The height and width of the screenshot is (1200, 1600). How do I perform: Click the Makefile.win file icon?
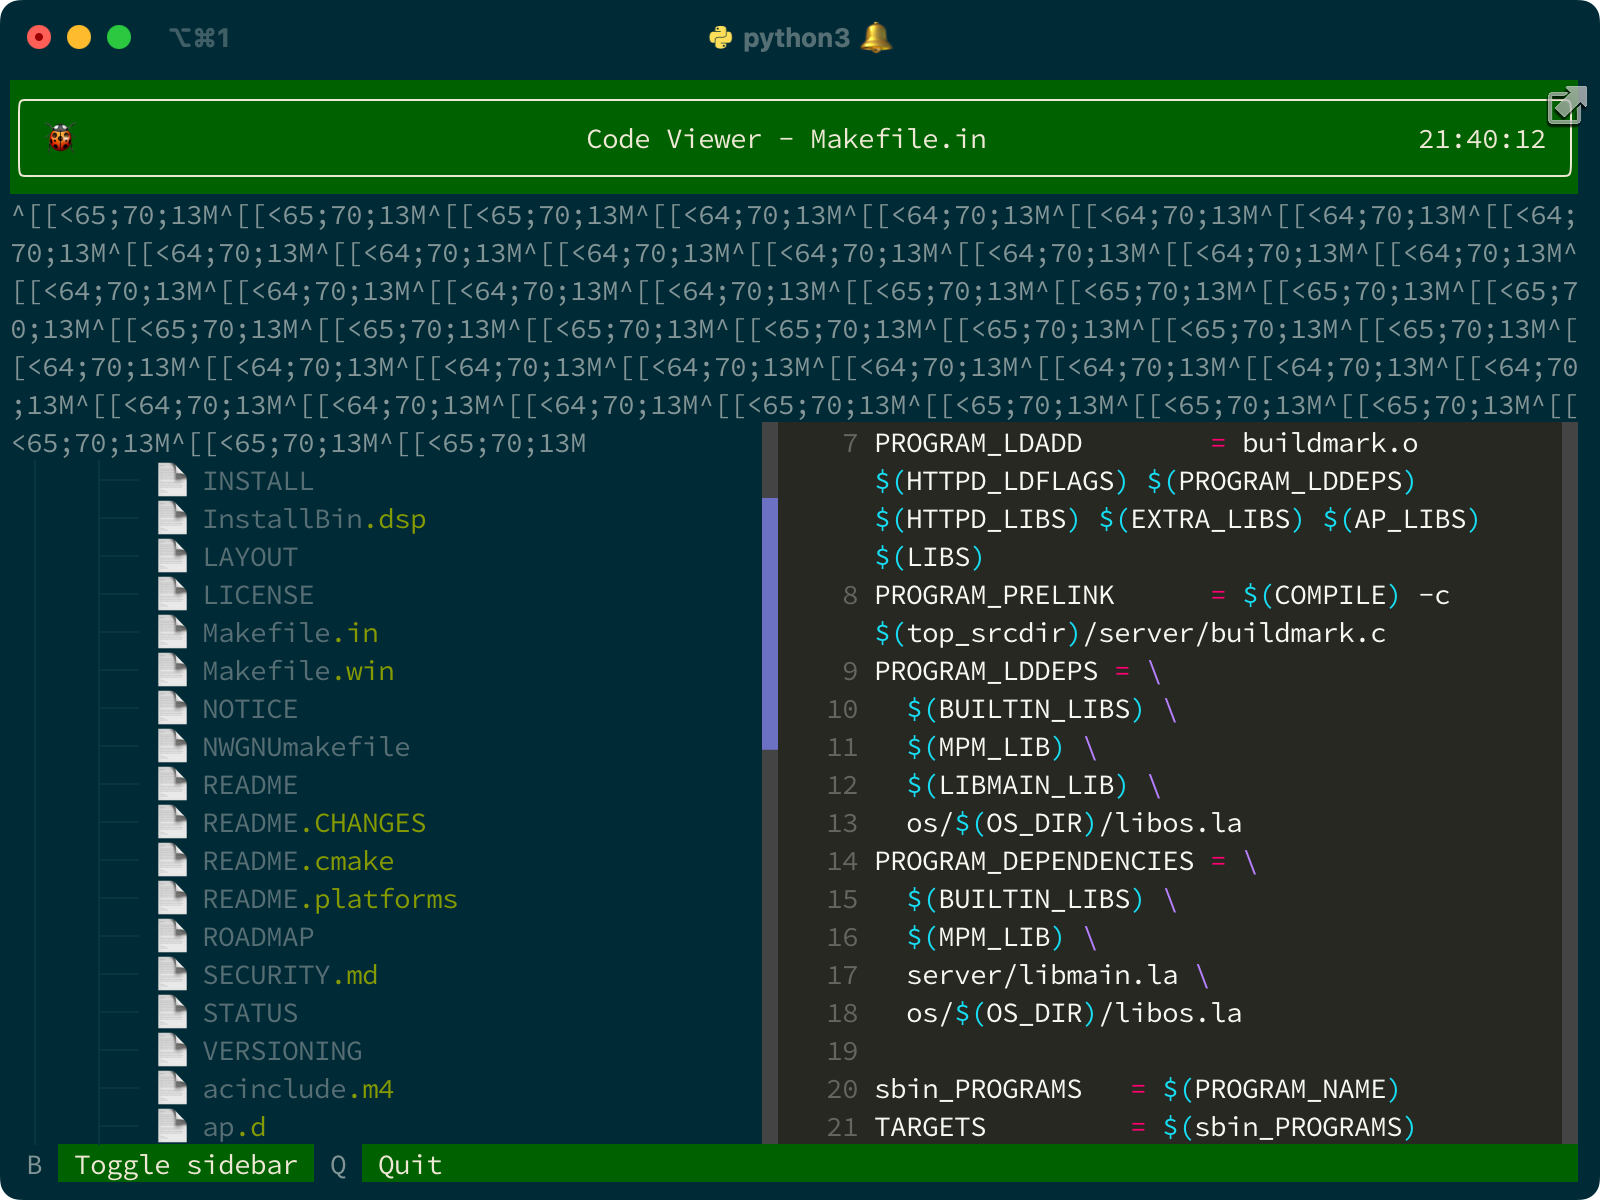pyautogui.click(x=172, y=670)
